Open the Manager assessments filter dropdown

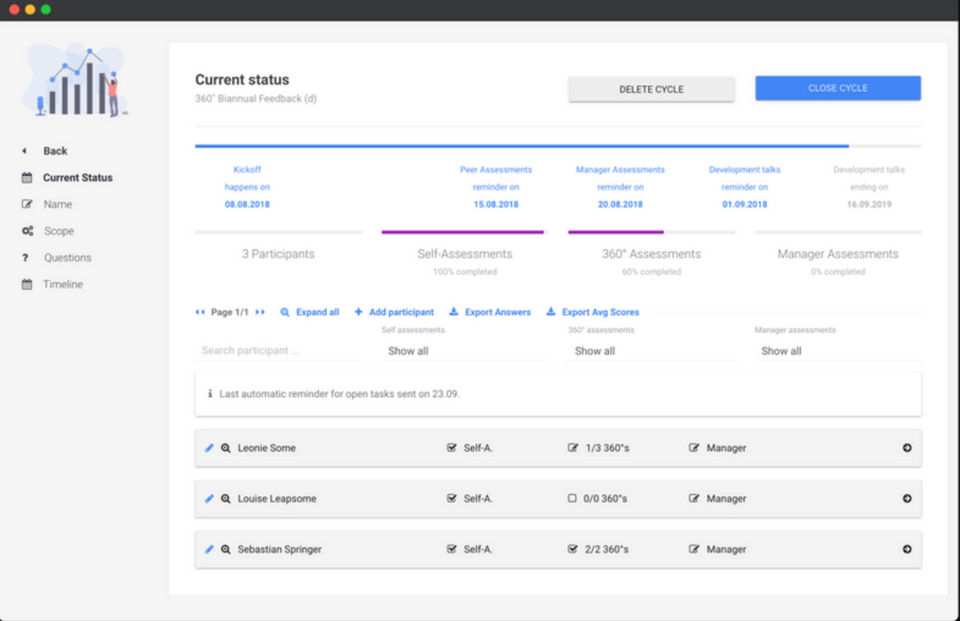838,351
